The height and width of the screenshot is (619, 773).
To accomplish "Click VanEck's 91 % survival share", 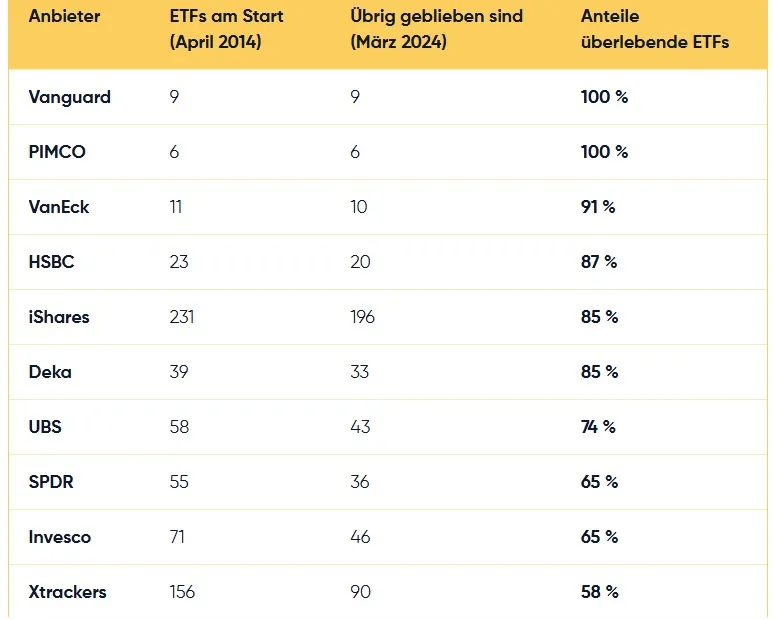I will click(x=597, y=207).
